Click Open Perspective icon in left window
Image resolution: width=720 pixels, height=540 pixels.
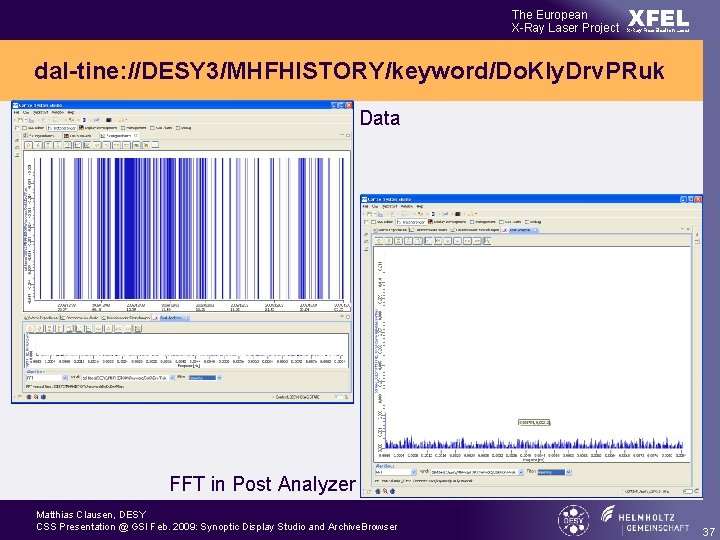16,128
